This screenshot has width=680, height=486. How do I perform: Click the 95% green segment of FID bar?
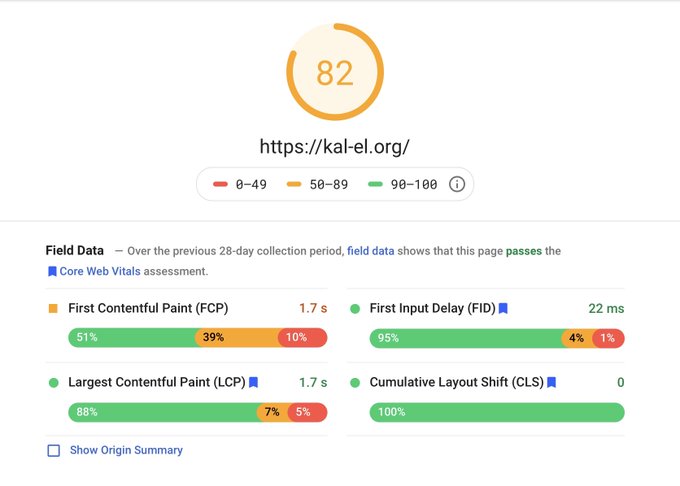tap(467, 338)
